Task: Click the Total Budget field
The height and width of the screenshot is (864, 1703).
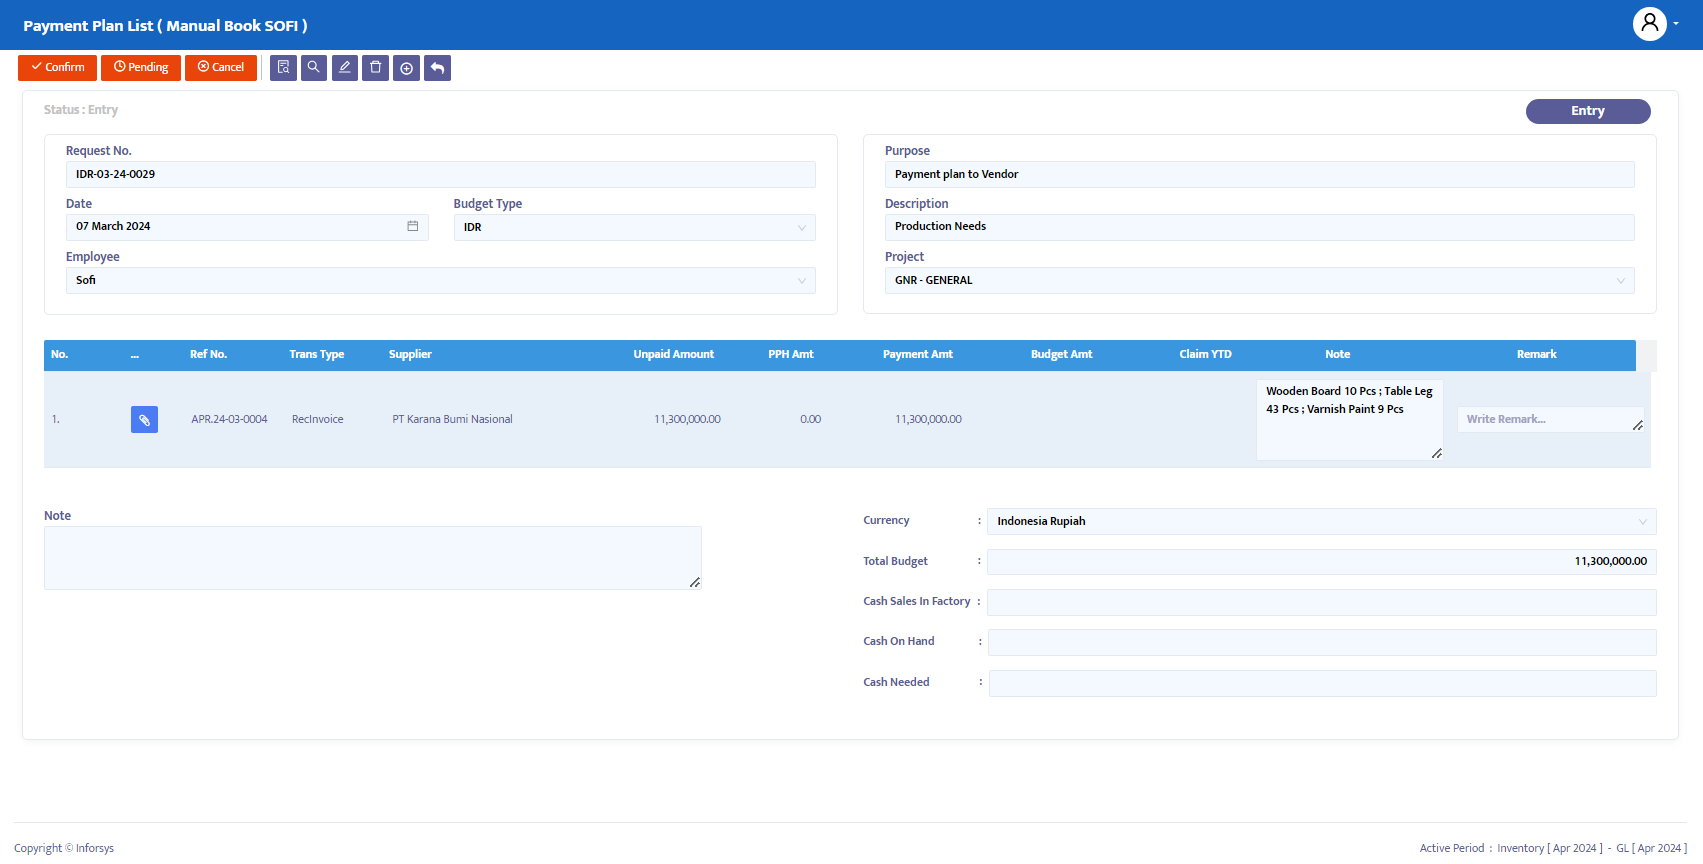Action: [x=1321, y=562]
